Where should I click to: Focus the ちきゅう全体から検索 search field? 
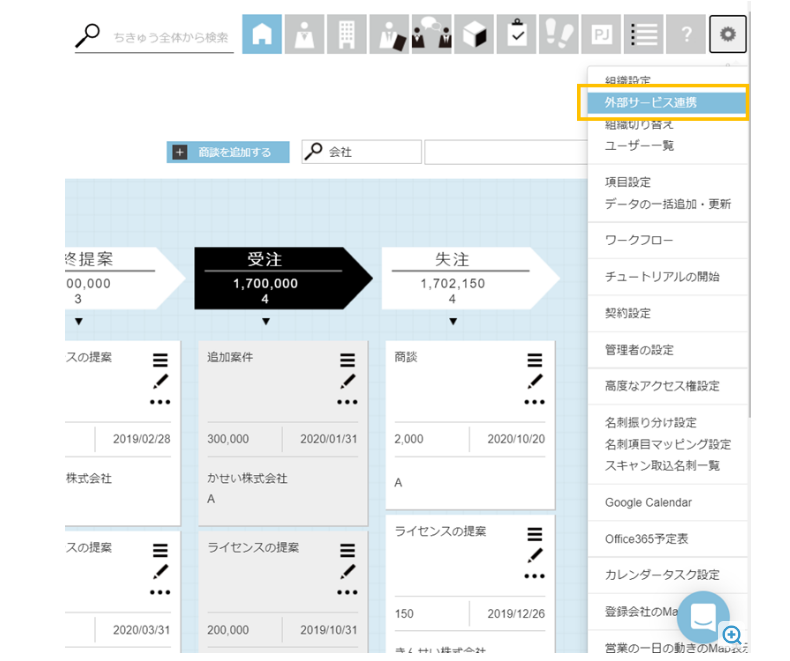coord(171,38)
